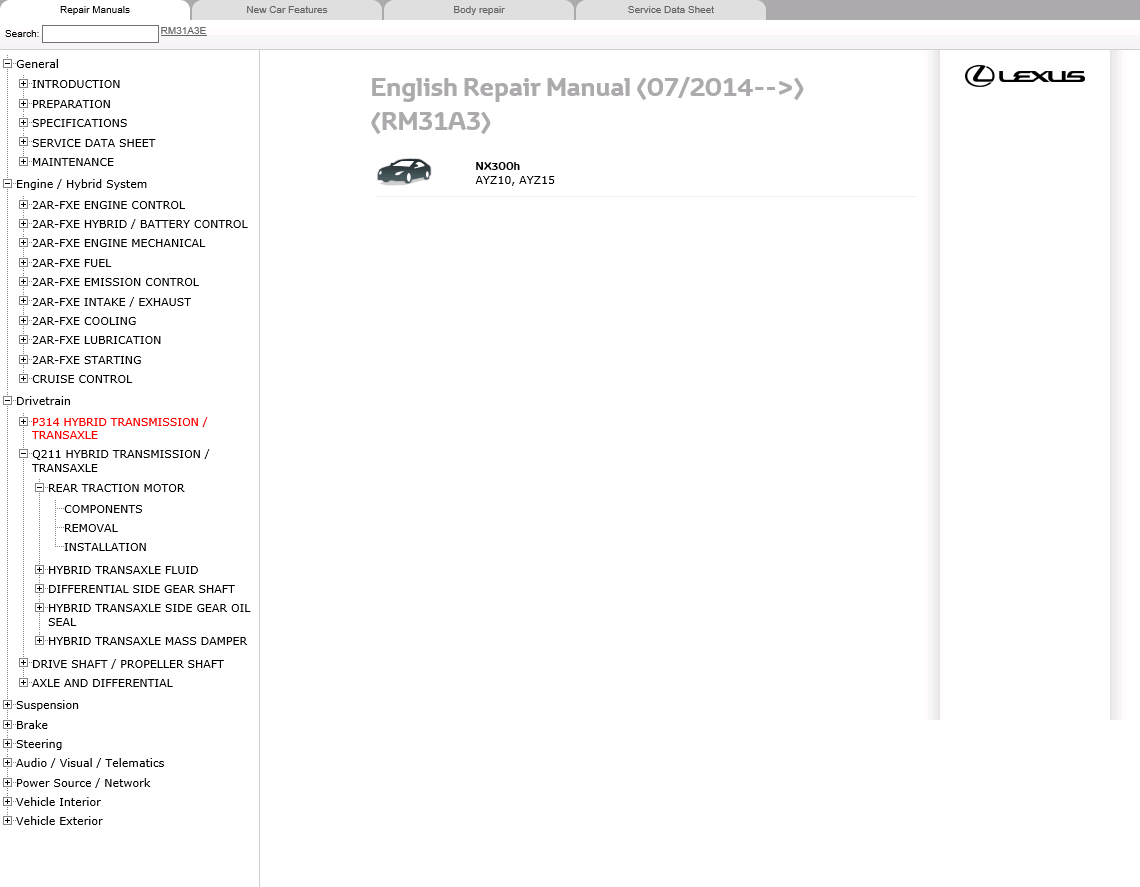
Task: Expand Power Source / Network
Action: click(x=8, y=782)
